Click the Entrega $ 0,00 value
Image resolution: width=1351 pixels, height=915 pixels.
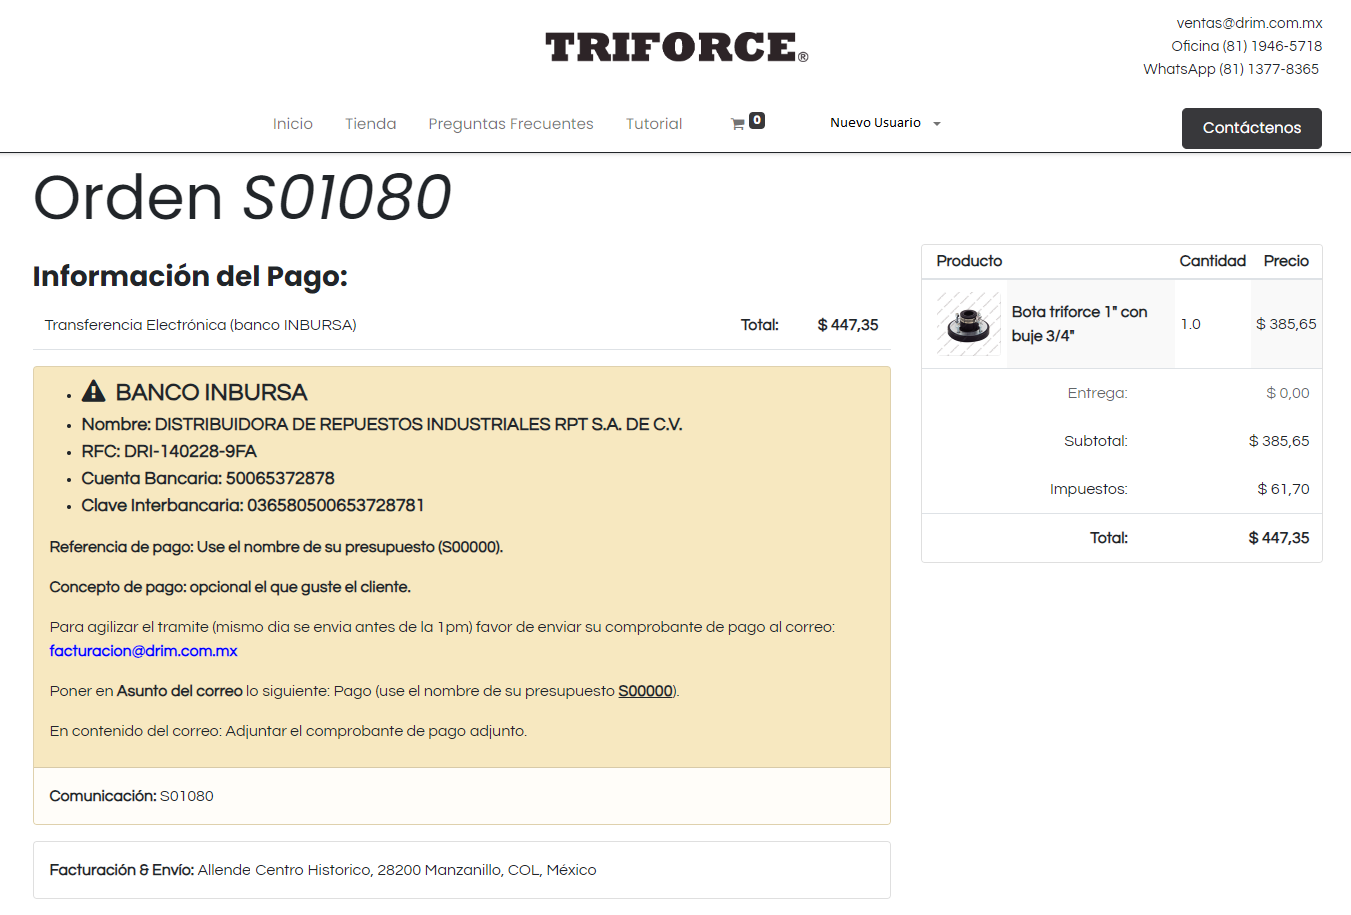click(1287, 393)
